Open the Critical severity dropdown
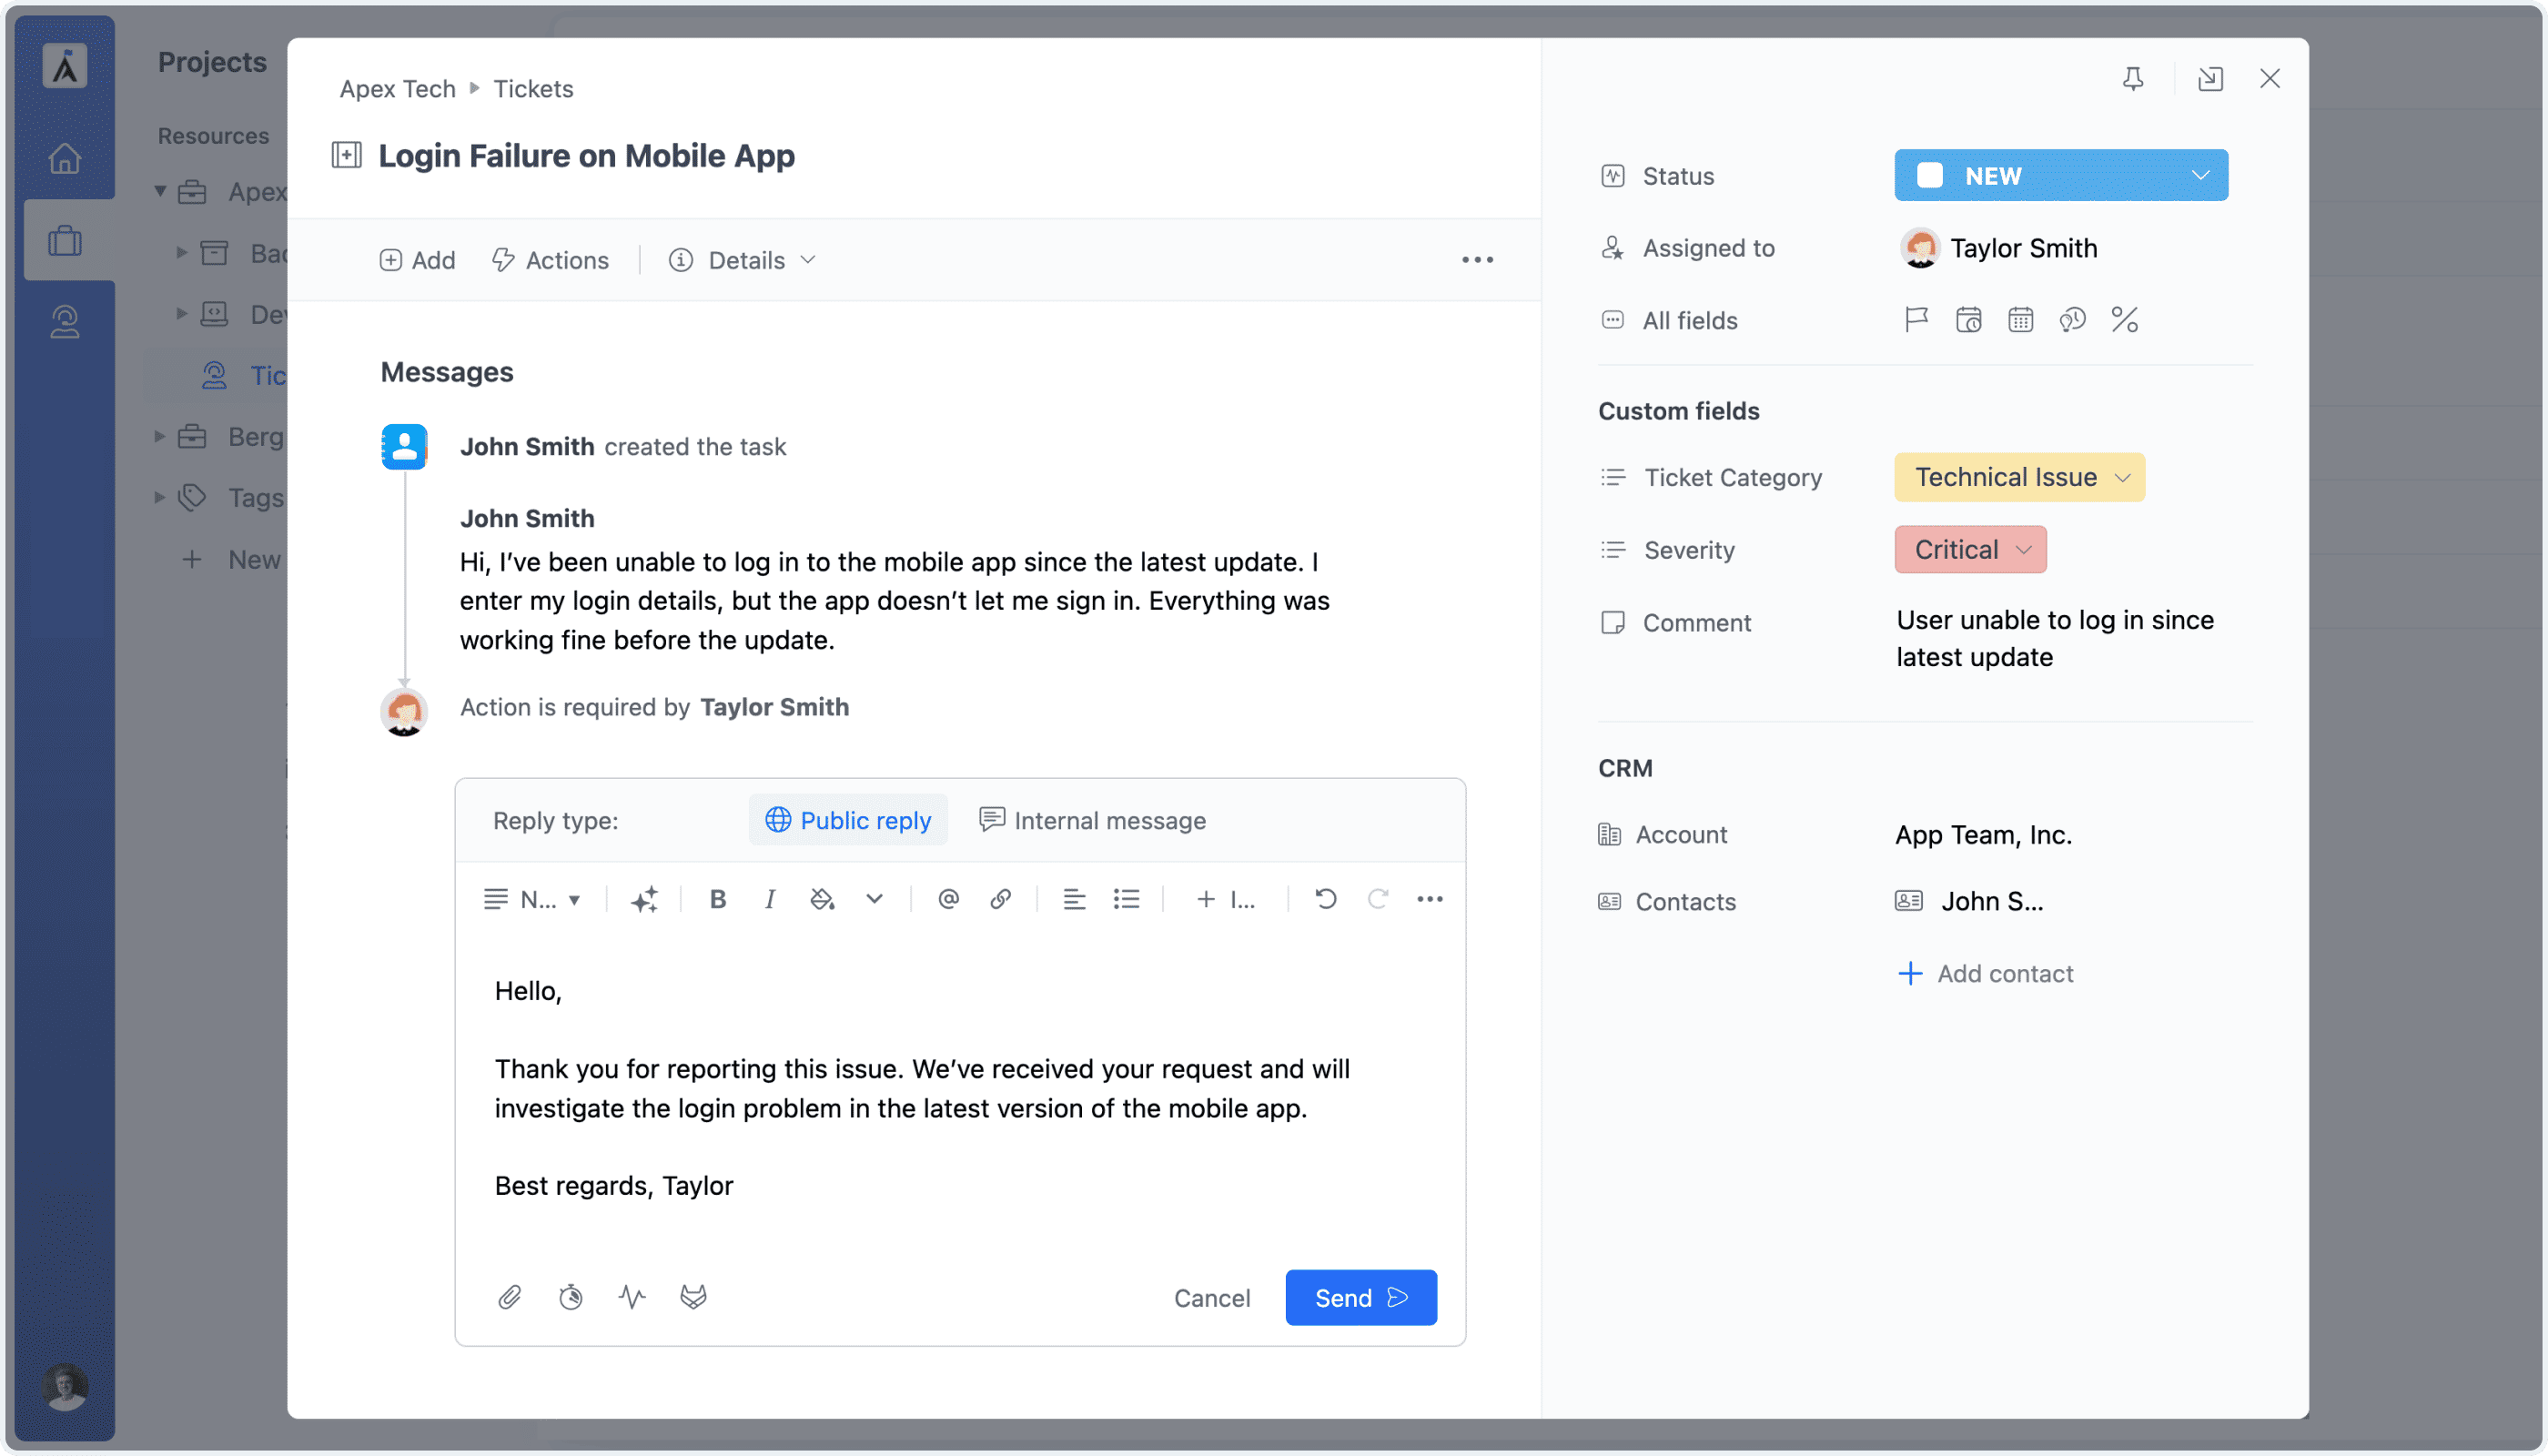 [1970, 549]
